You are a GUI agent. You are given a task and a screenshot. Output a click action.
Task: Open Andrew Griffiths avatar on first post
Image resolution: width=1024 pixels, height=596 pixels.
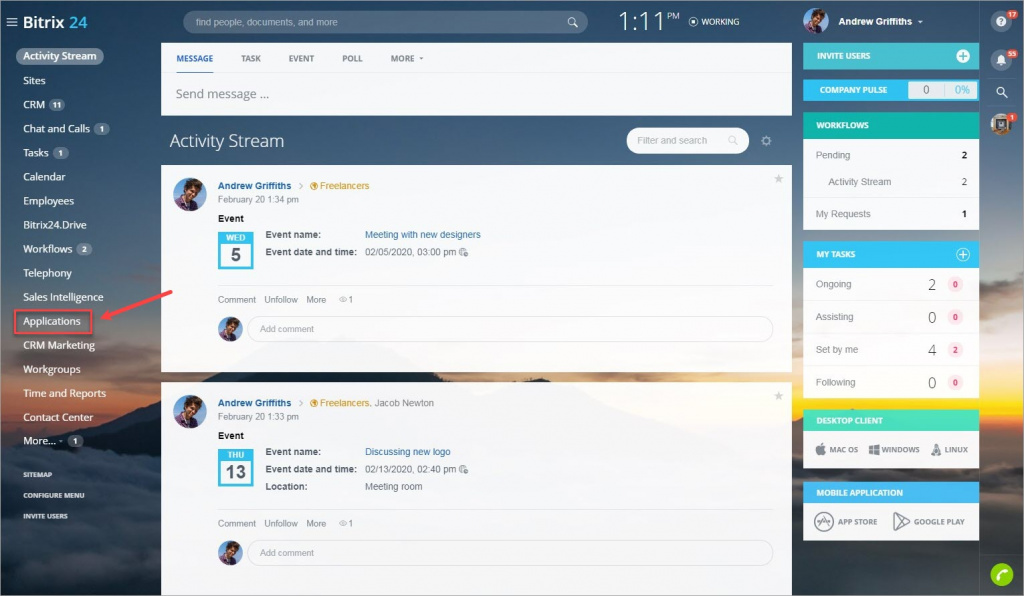tap(190, 195)
